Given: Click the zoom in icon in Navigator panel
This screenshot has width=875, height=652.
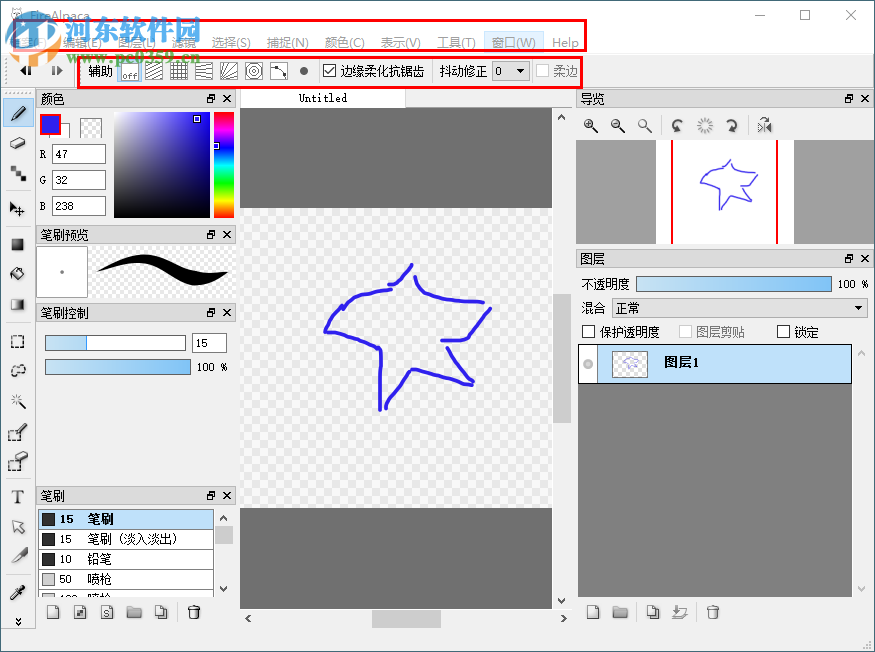Looking at the screenshot, I should (590, 126).
